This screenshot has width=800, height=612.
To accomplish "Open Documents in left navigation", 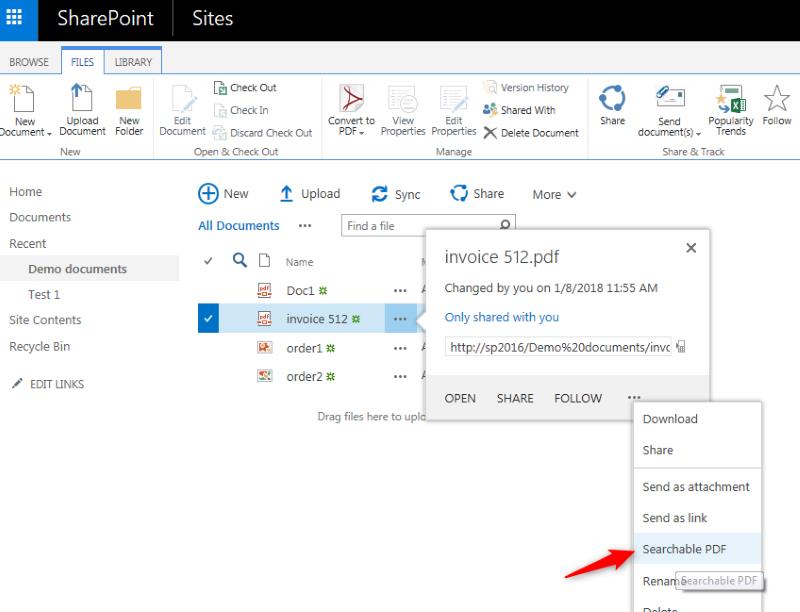I will [x=40, y=217].
